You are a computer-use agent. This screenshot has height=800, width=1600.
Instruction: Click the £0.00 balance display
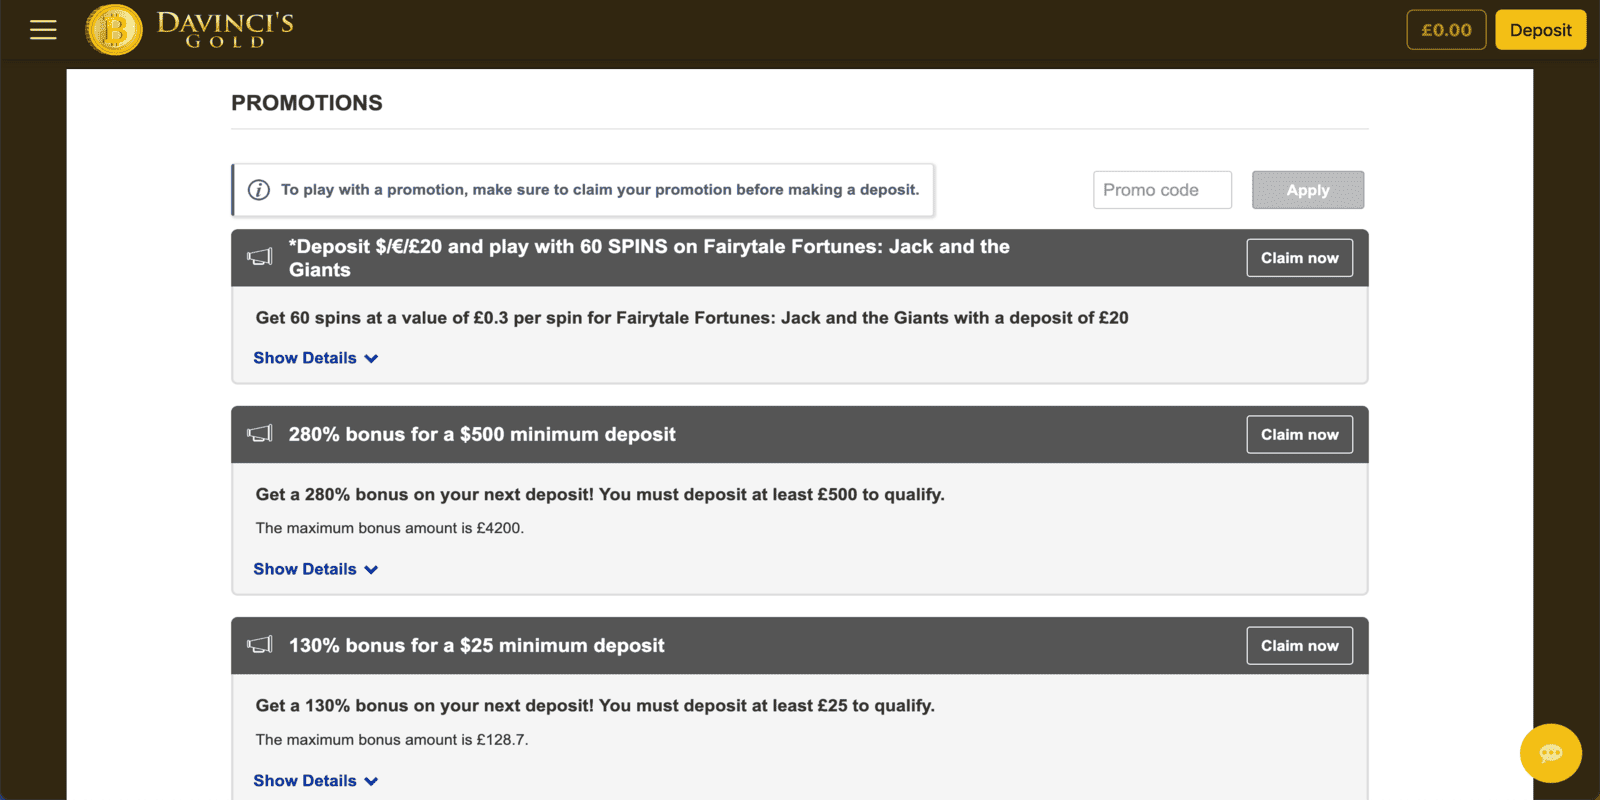coord(1446,30)
